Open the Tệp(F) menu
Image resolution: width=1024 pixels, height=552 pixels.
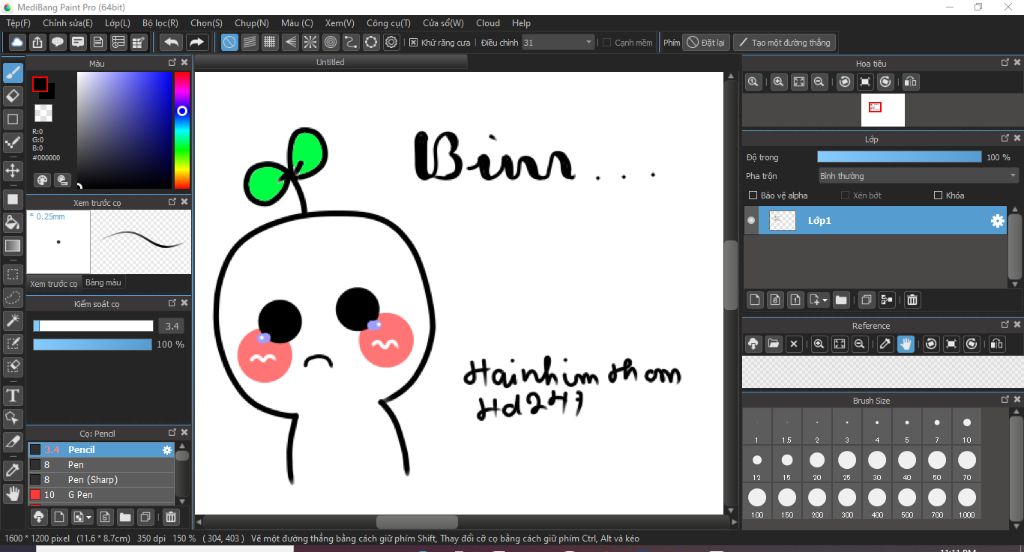pyautogui.click(x=18, y=23)
